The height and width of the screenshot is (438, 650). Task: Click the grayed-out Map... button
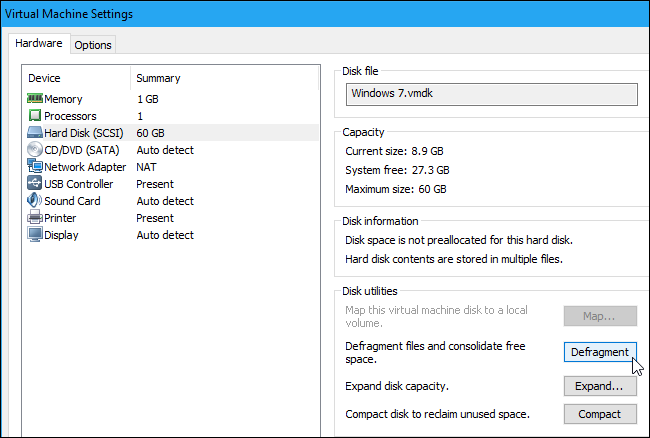click(x=599, y=317)
